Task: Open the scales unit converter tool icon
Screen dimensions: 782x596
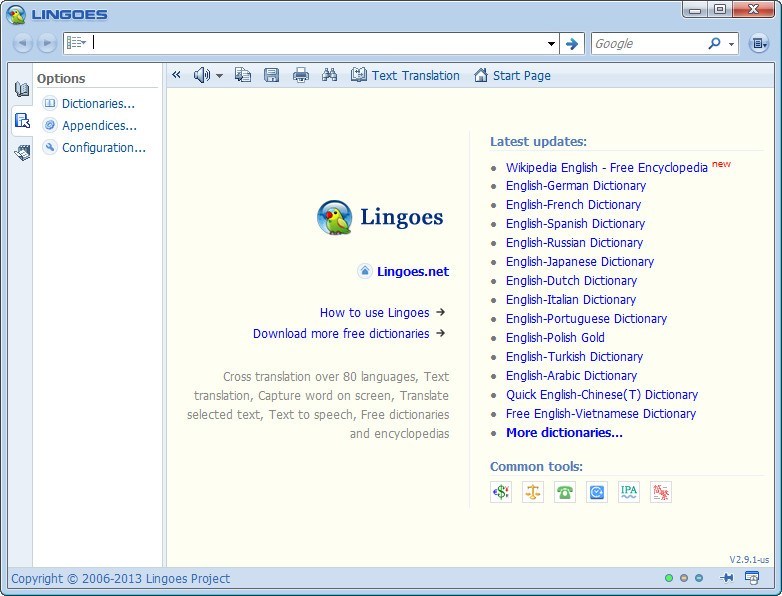Action: [533, 492]
